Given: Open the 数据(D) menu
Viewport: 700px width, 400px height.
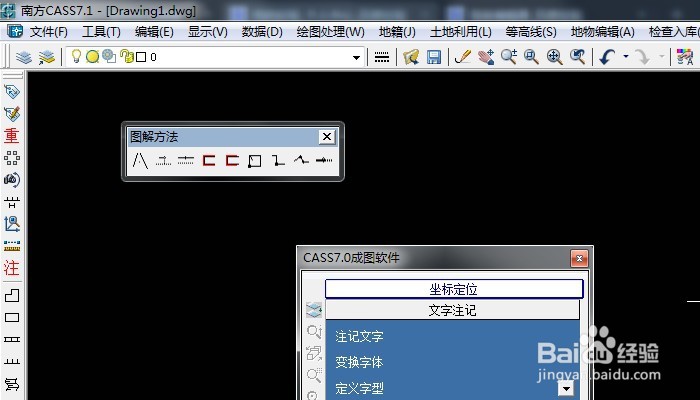Looking at the screenshot, I should 262,32.
